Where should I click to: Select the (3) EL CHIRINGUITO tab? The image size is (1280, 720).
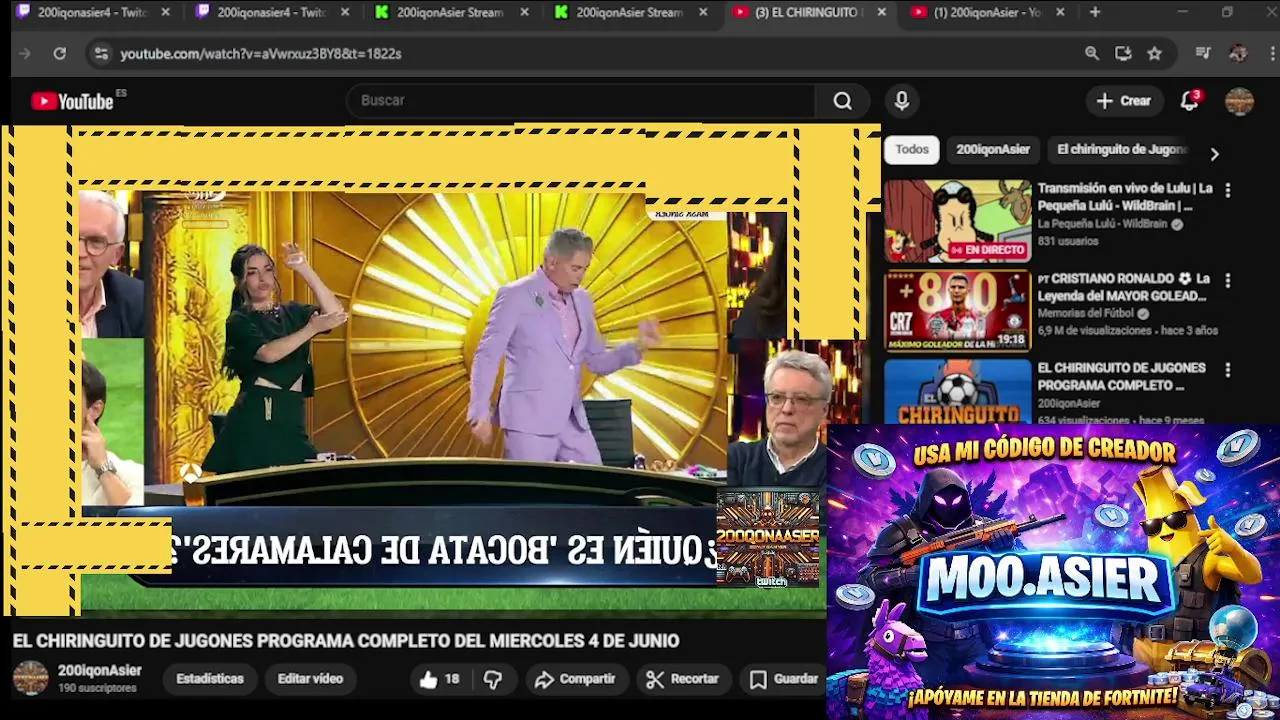[808, 12]
